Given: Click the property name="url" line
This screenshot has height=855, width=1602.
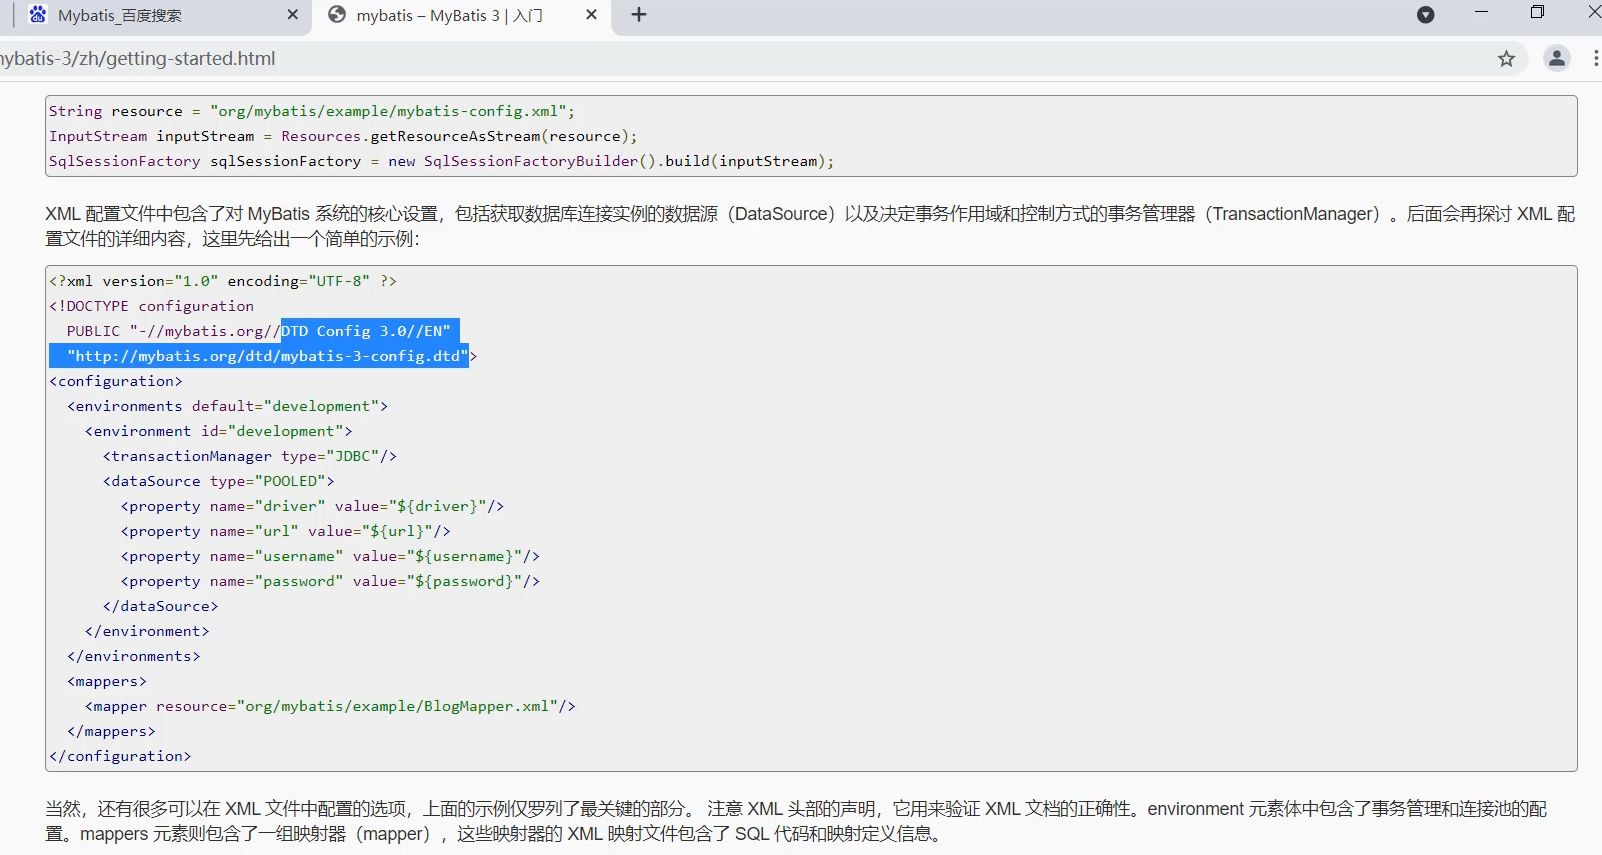Looking at the screenshot, I should point(286,531).
